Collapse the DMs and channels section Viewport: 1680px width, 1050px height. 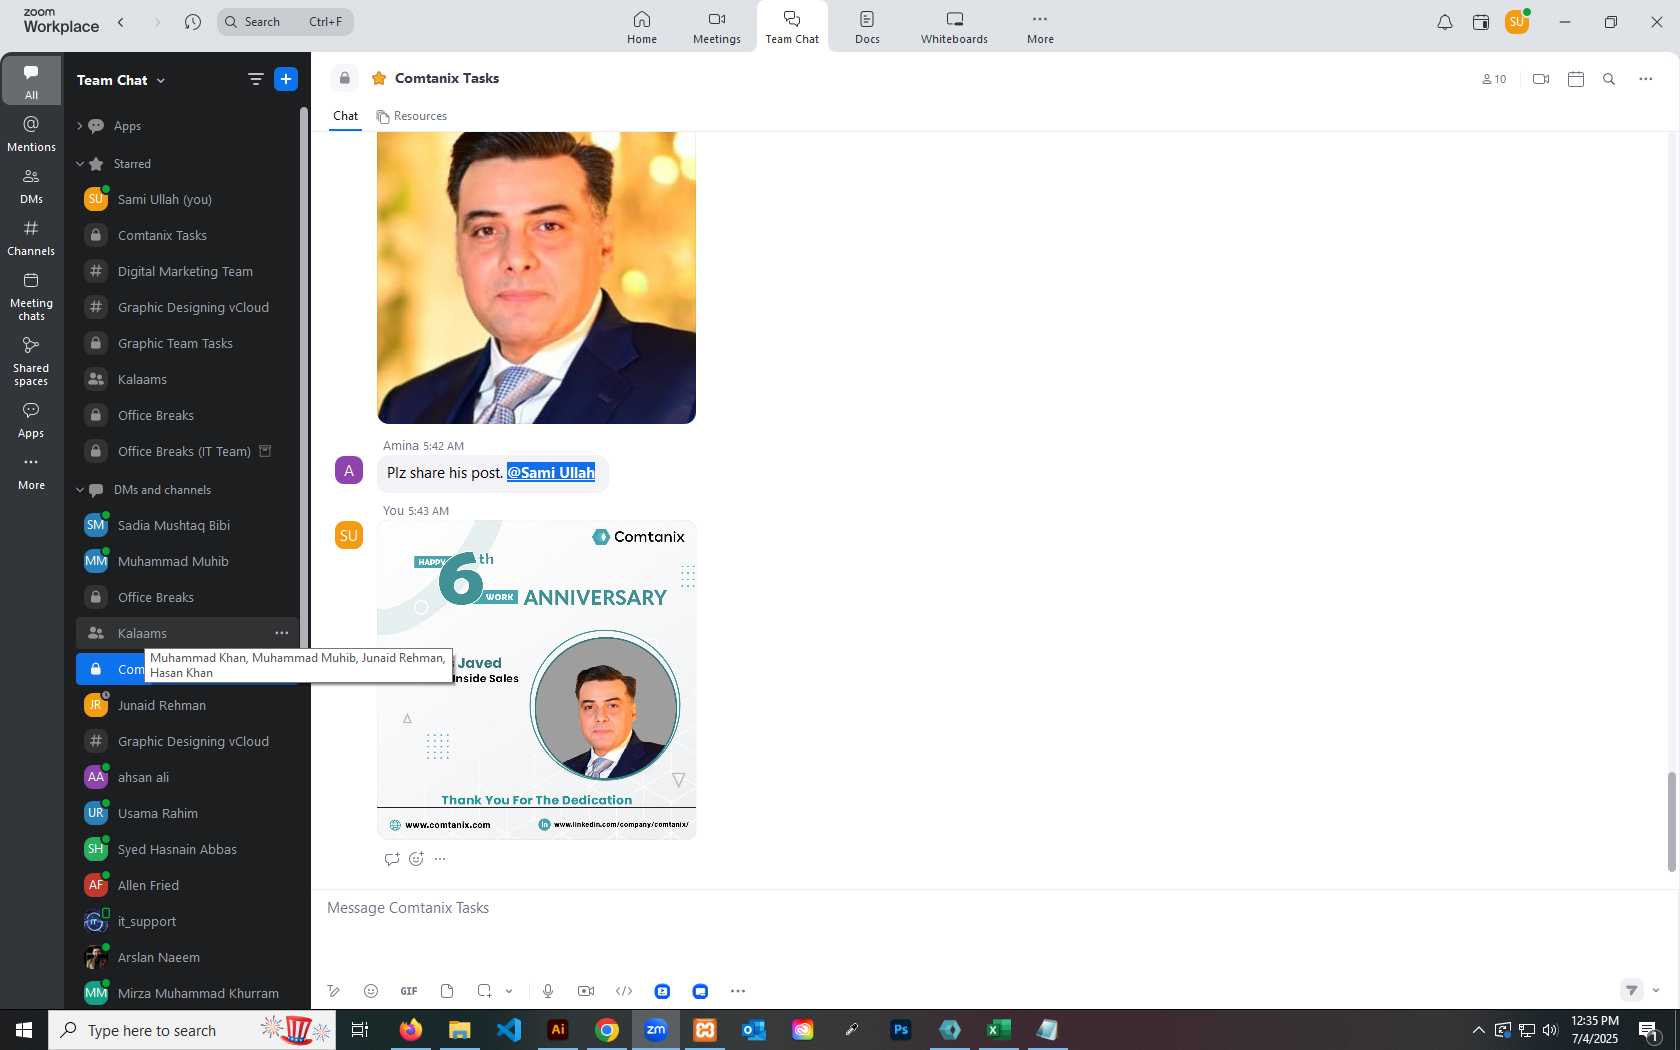pos(80,490)
